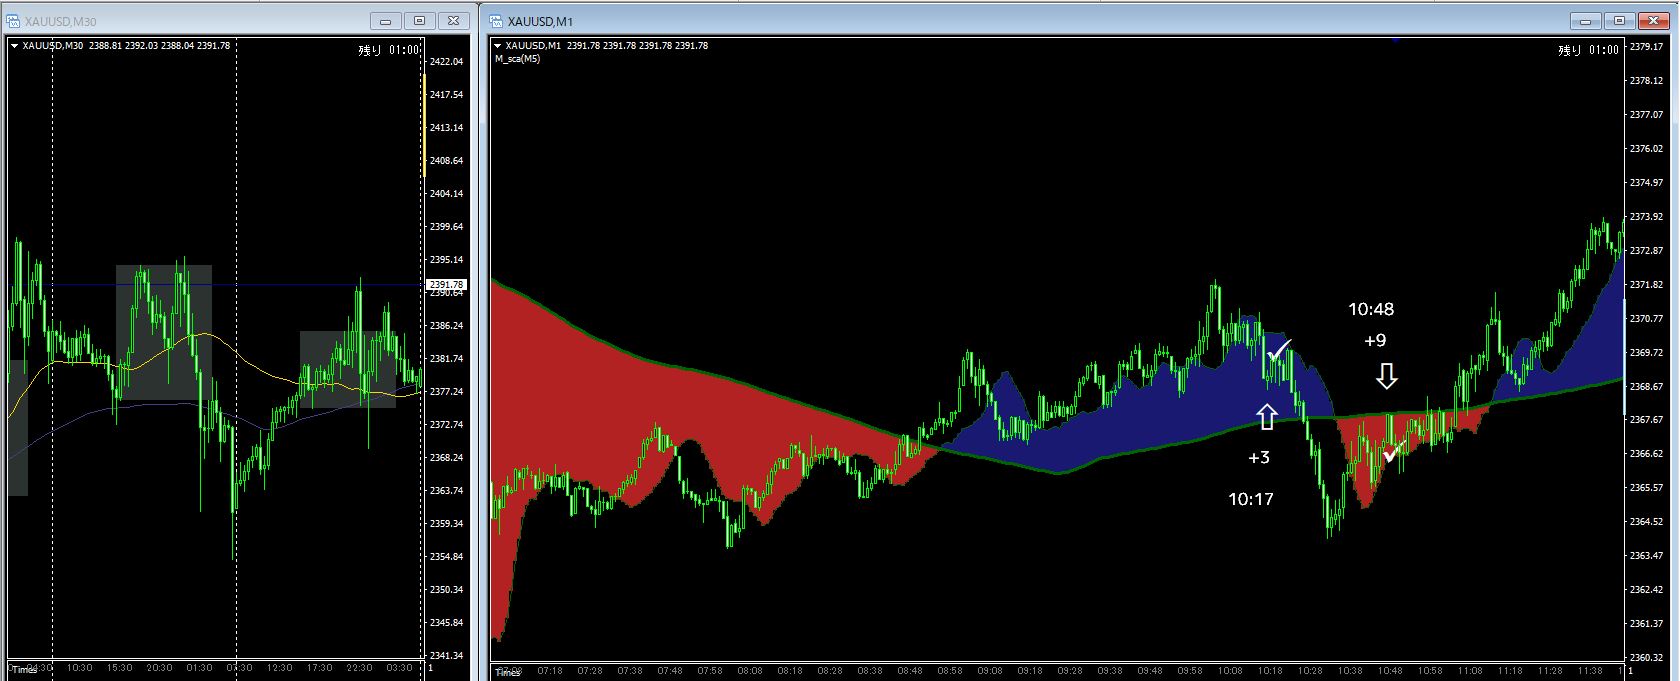
Task: Click the 2373.92 price on the M1 axis
Action: 1646,217
